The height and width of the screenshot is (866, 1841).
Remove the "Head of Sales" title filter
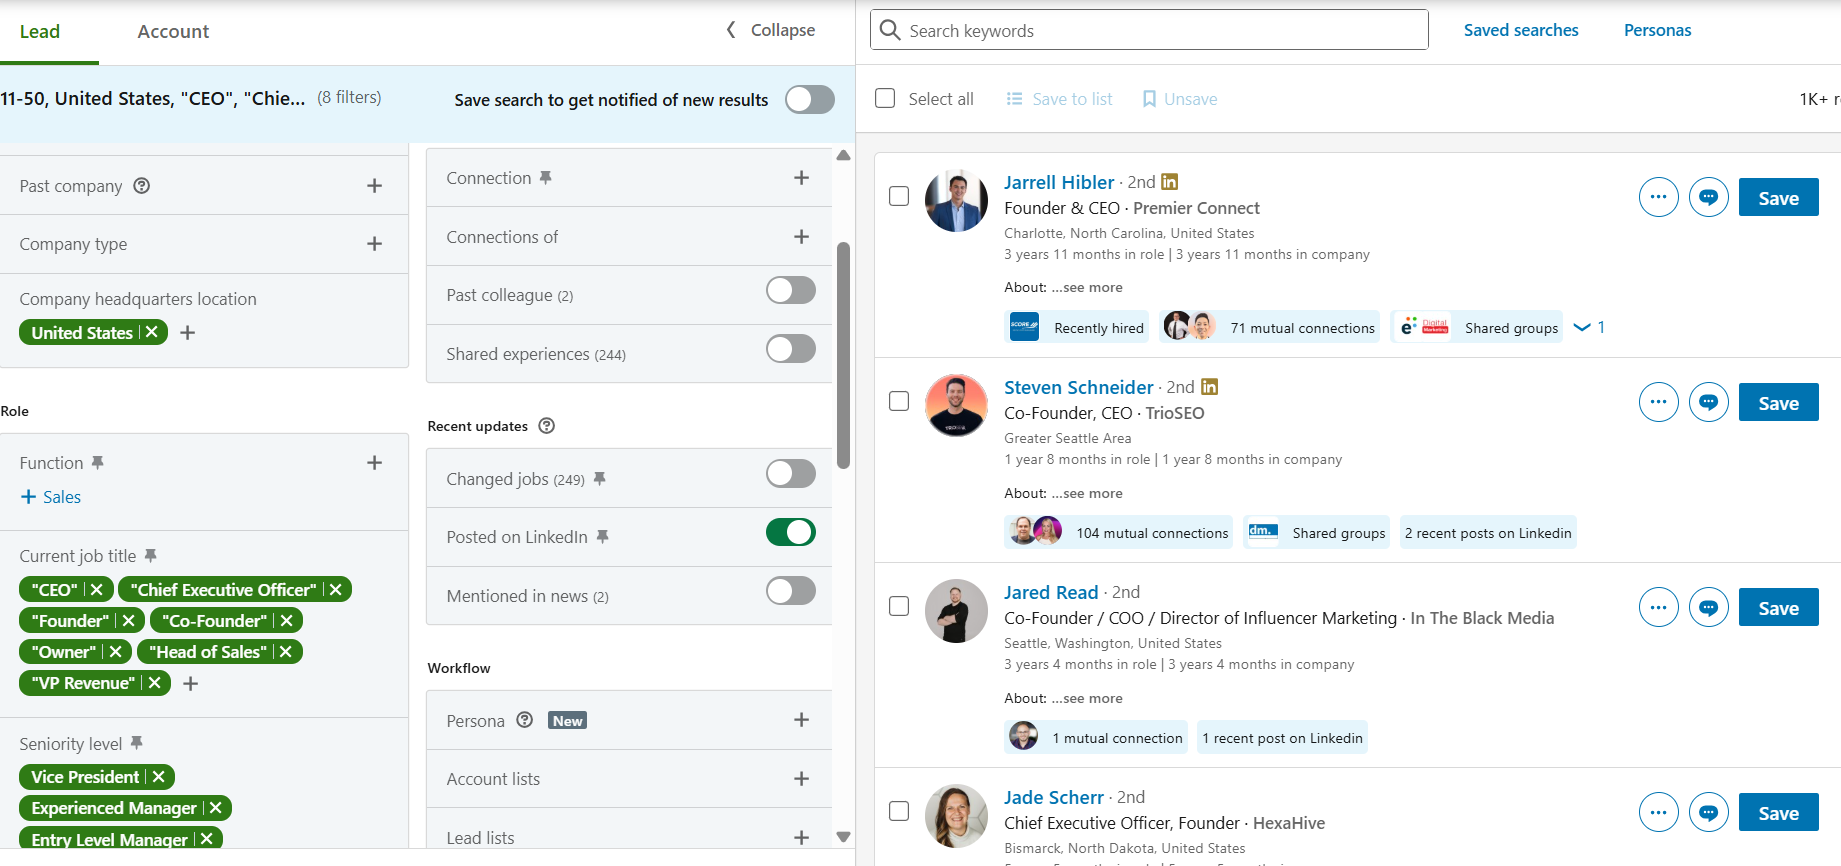tap(286, 652)
